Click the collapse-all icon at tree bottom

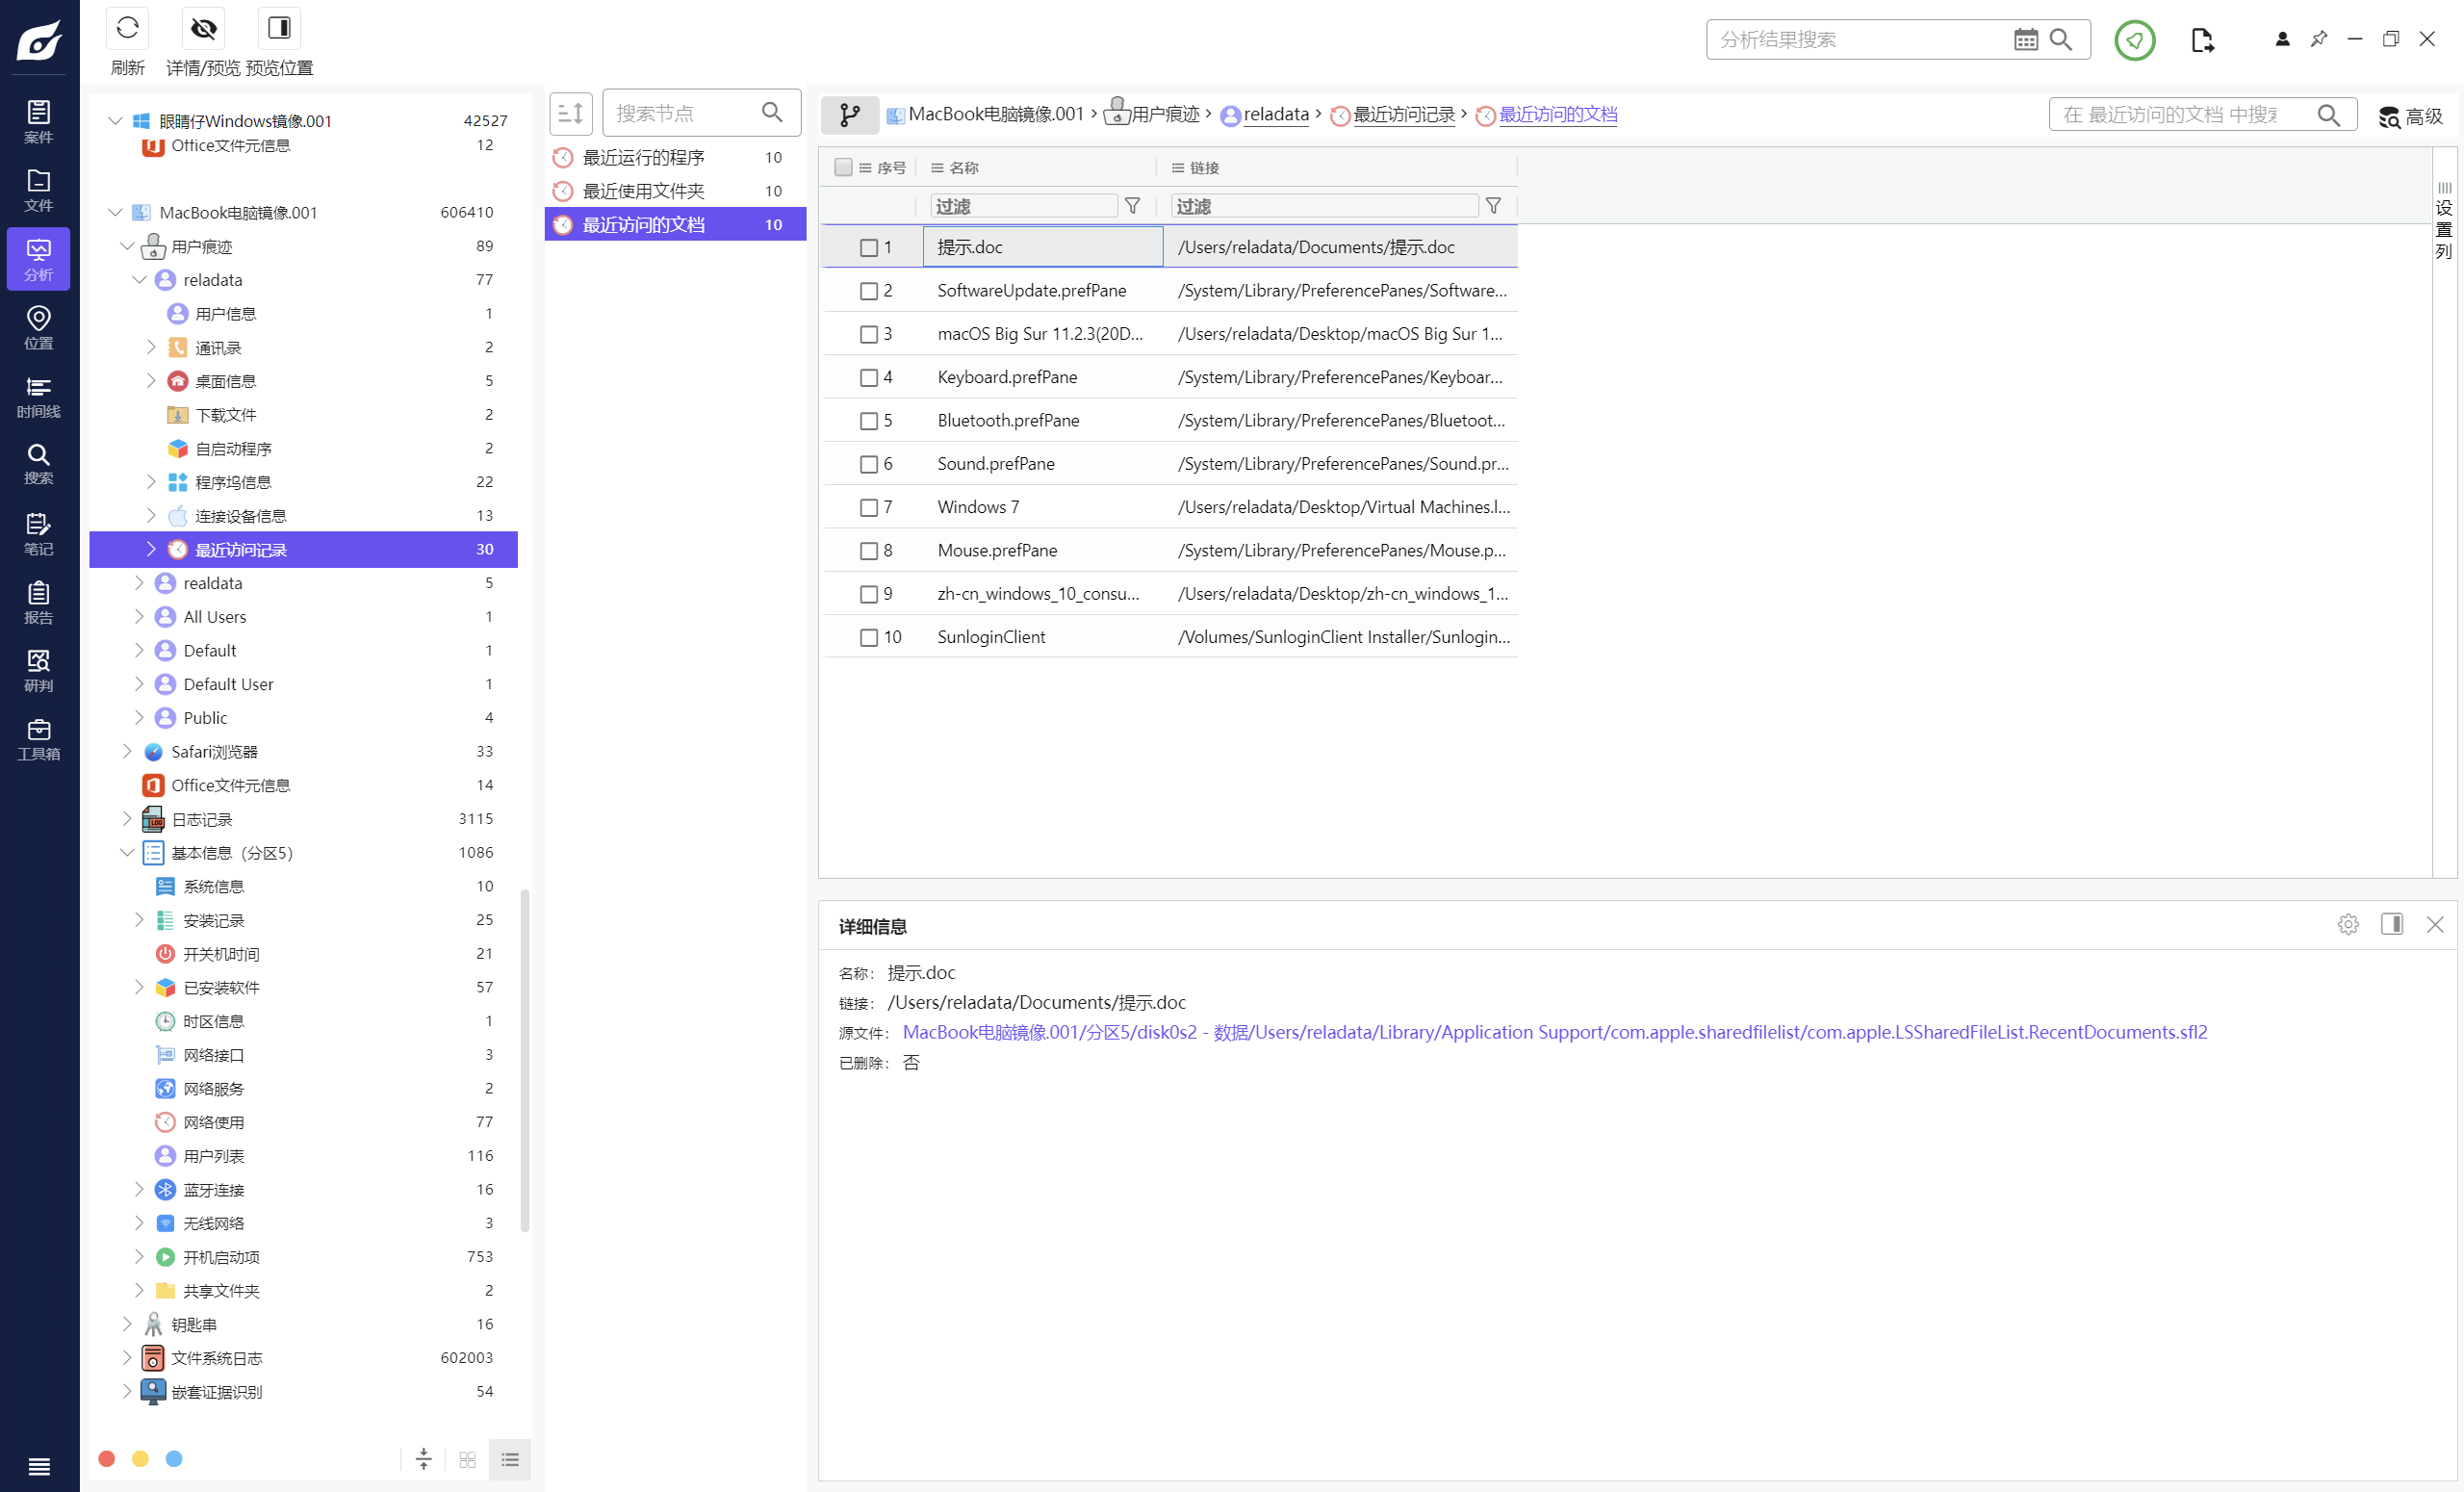click(423, 1459)
